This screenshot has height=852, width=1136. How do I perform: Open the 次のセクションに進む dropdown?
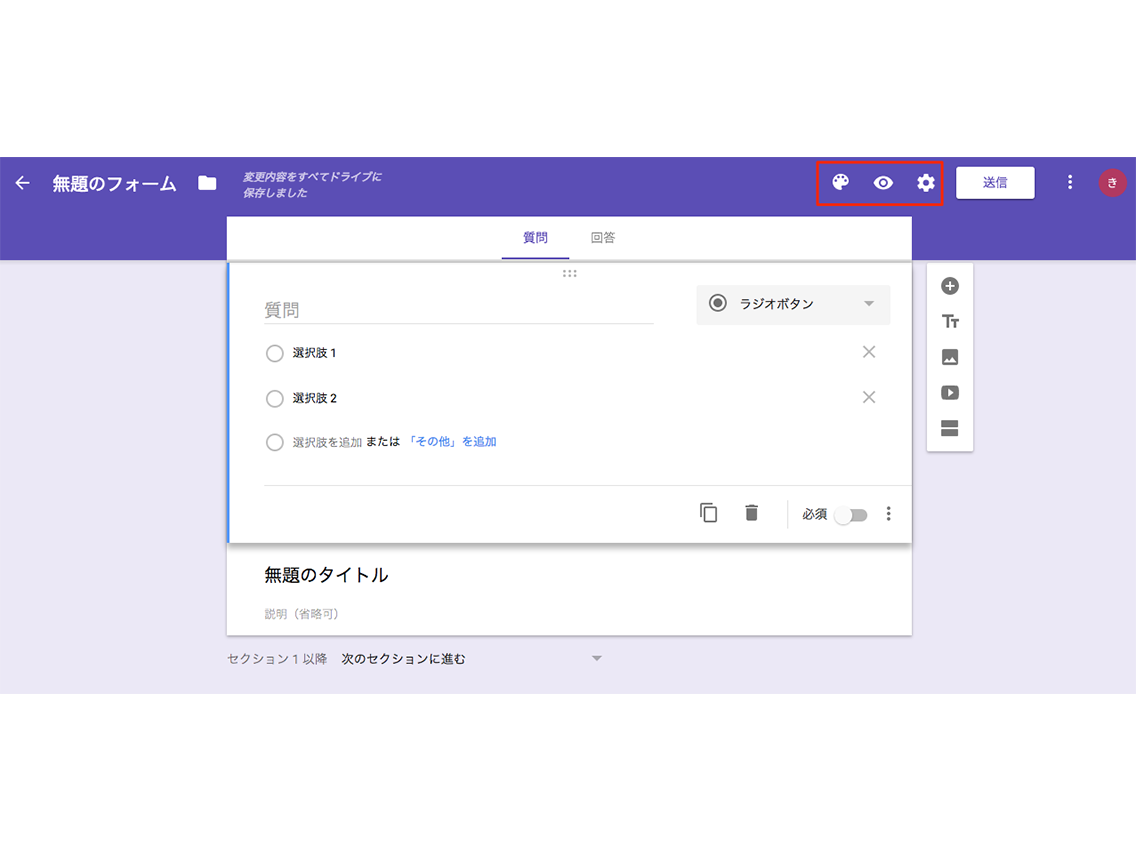472,659
